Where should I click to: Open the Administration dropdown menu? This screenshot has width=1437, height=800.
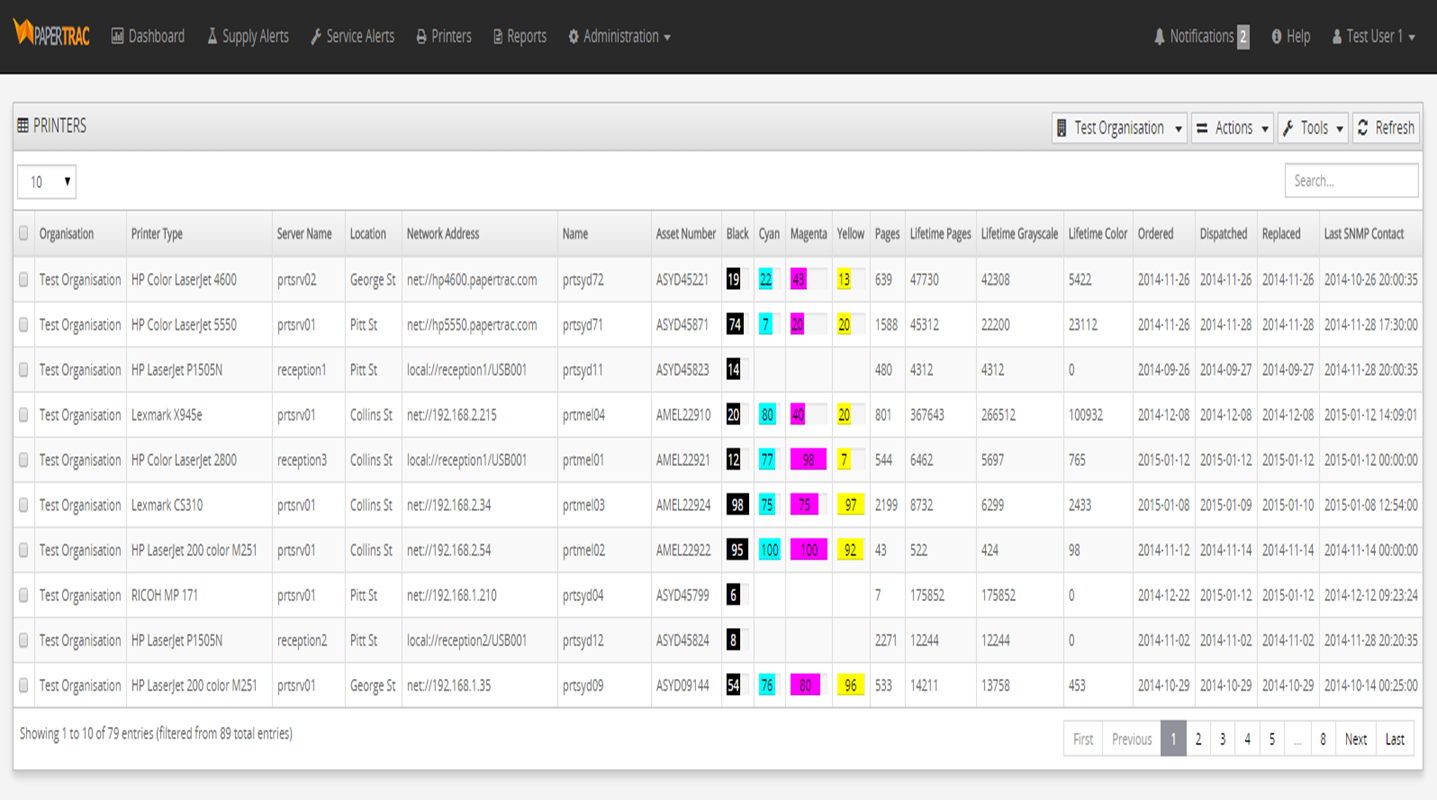(x=619, y=37)
